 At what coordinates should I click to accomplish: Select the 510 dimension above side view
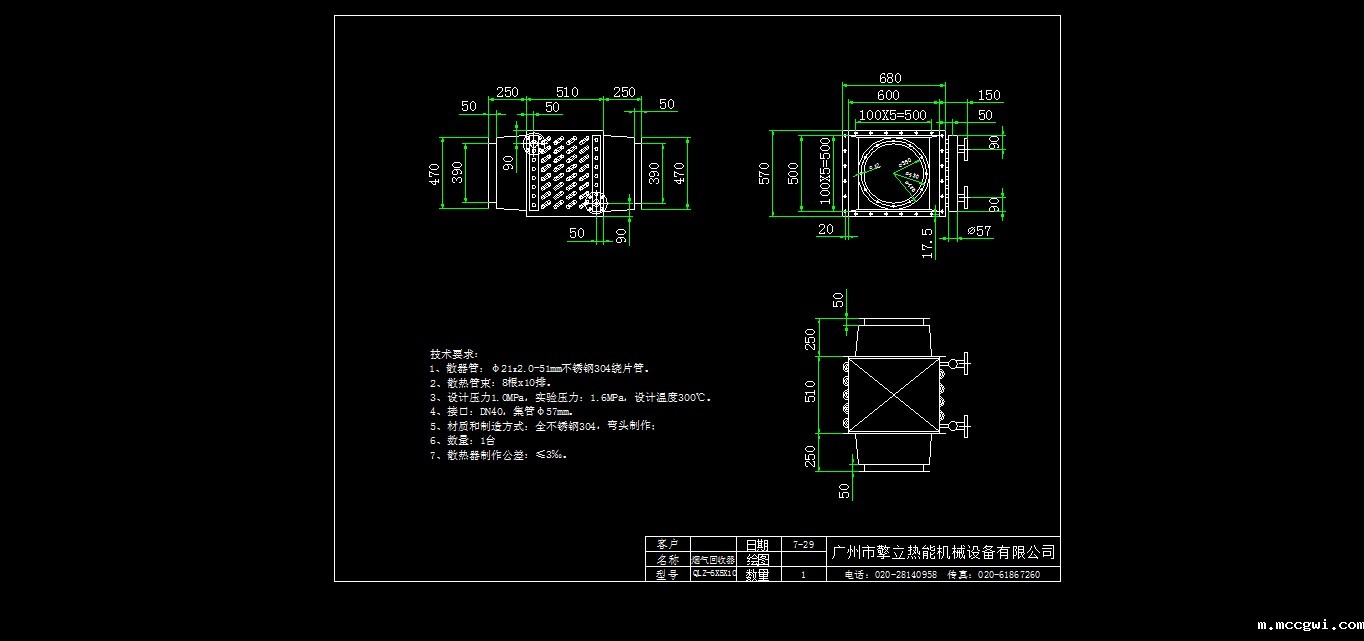point(566,92)
